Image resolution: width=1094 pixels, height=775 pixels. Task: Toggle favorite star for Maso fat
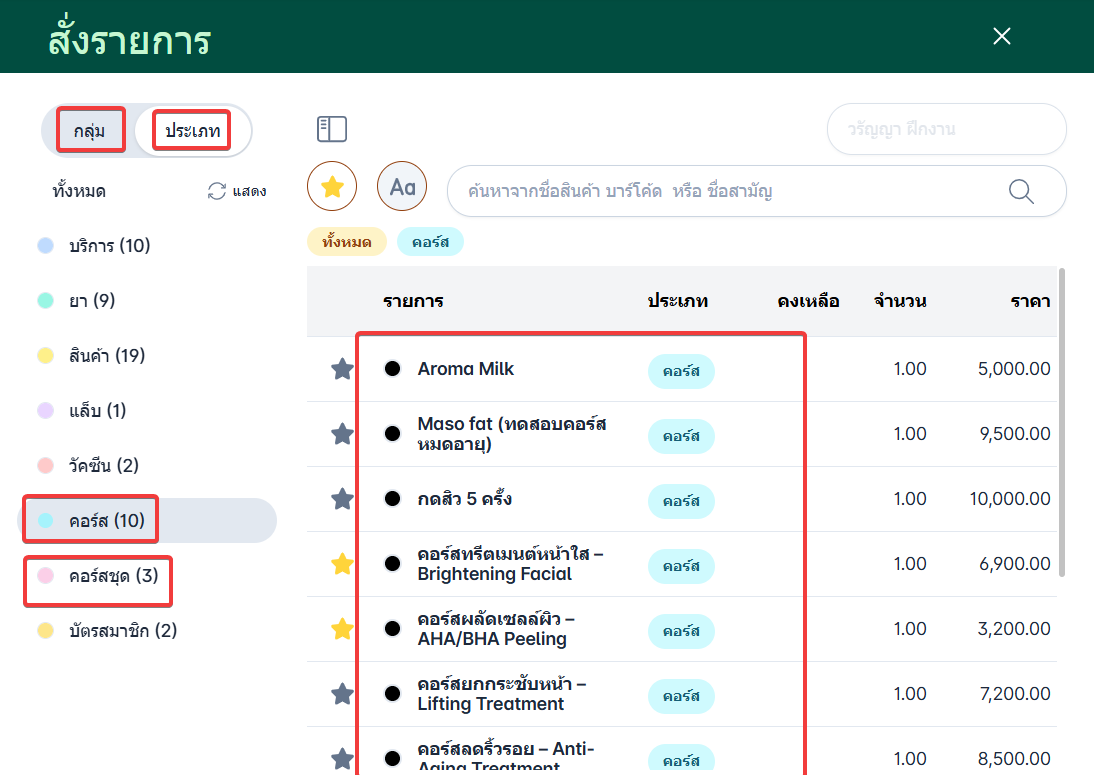[342, 434]
